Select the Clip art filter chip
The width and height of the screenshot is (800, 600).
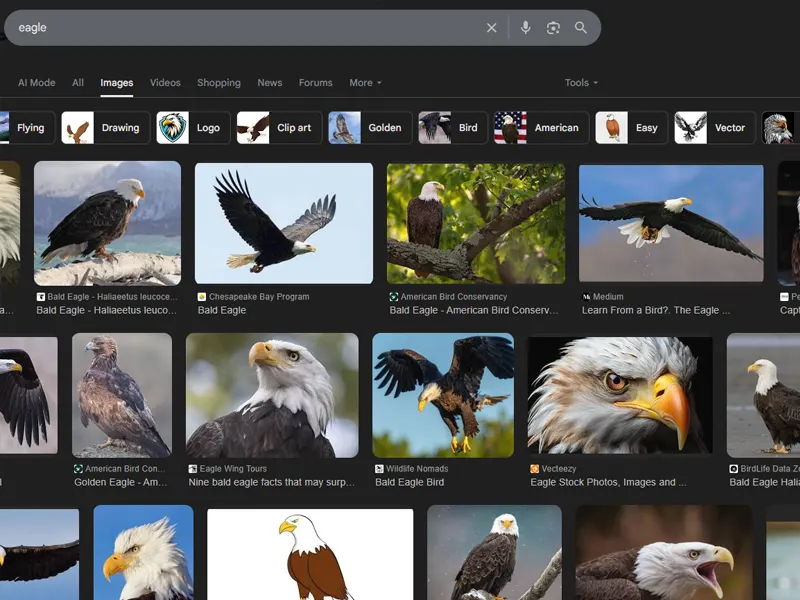point(277,128)
